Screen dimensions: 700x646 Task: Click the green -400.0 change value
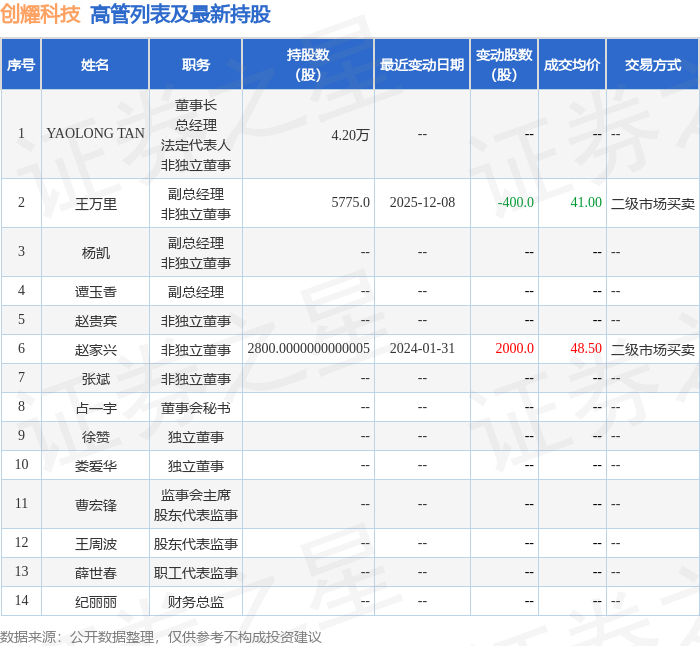pos(516,202)
